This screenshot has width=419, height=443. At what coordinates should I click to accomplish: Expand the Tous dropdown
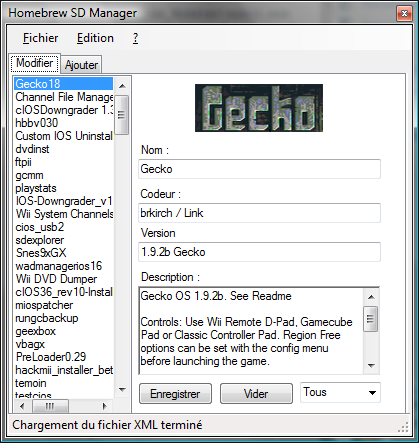point(340,392)
